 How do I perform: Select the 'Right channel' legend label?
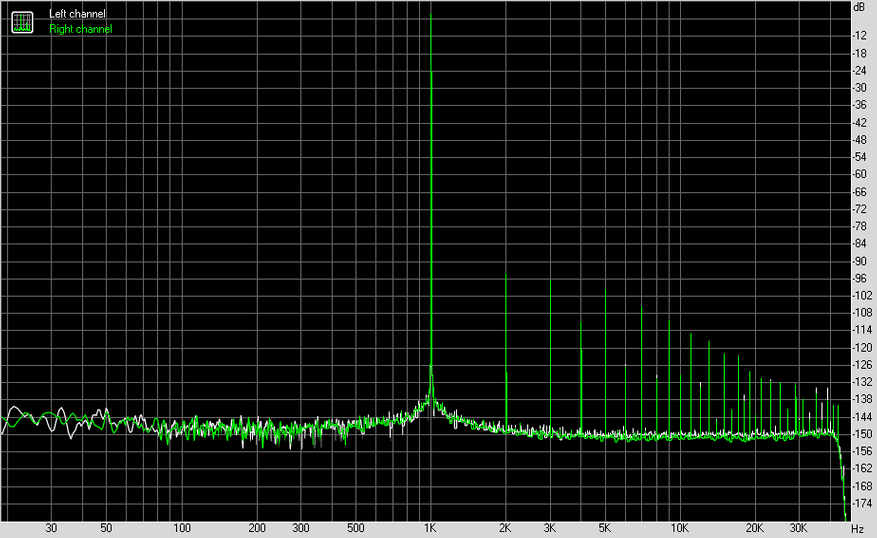click(81, 29)
